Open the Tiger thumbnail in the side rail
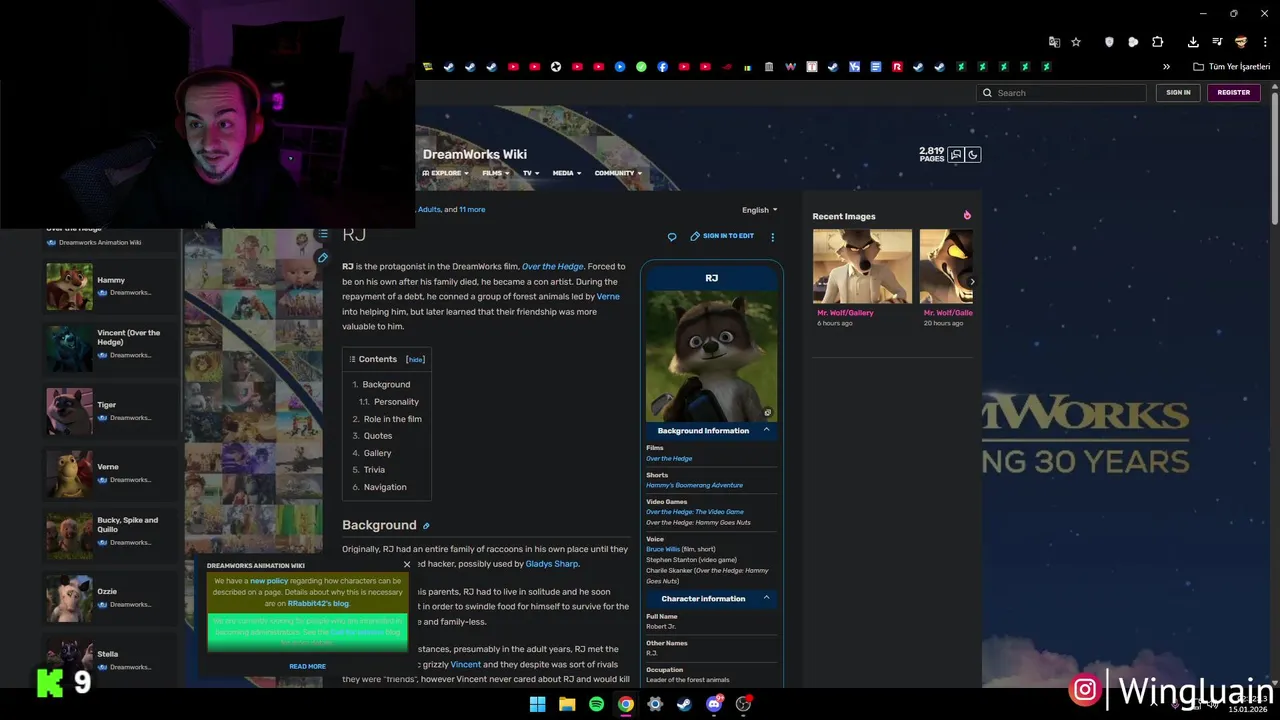Image resolution: width=1280 pixels, height=720 pixels. (x=69, y=411)
